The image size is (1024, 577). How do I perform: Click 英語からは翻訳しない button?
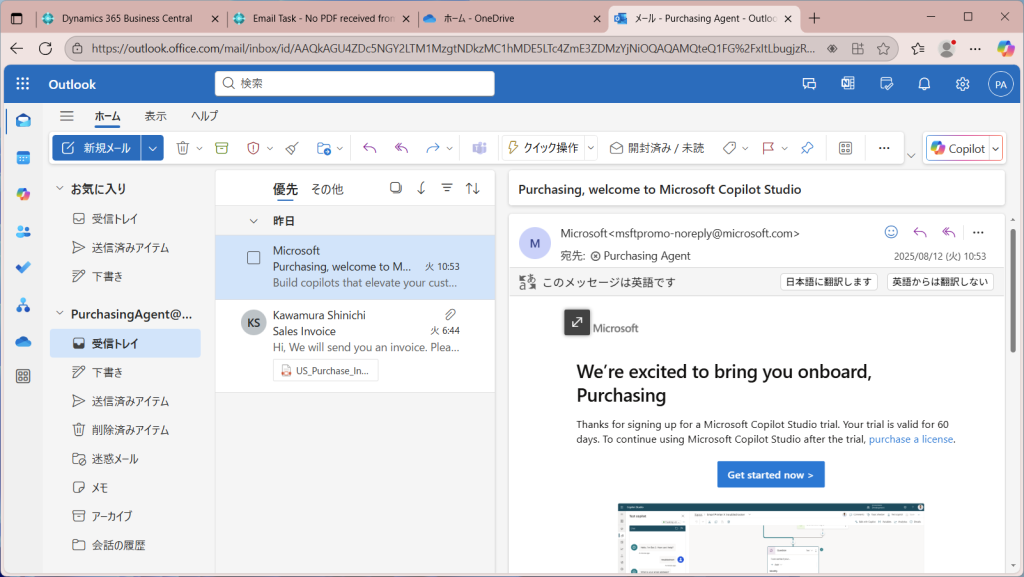[x=940, y=281]
